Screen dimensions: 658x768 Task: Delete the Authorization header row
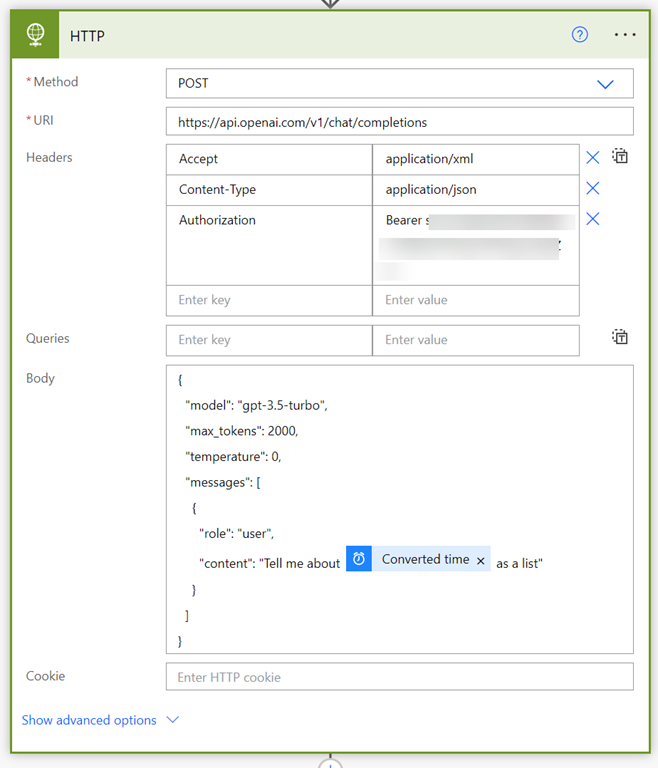coord(593,219)
